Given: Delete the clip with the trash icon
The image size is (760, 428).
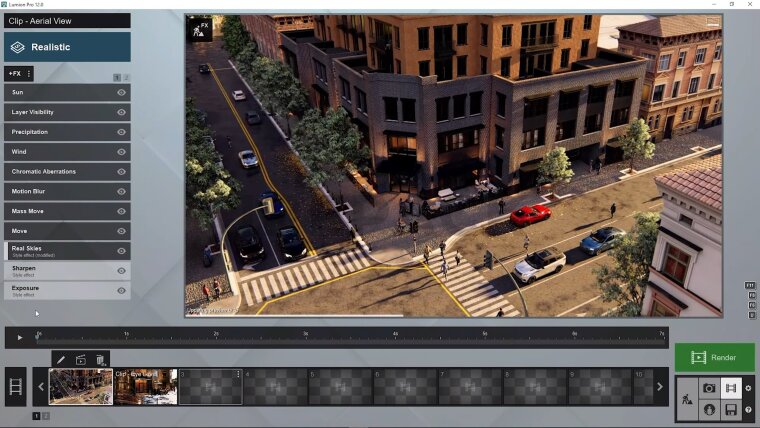Looking at the screenshot, I should (100, 360).
